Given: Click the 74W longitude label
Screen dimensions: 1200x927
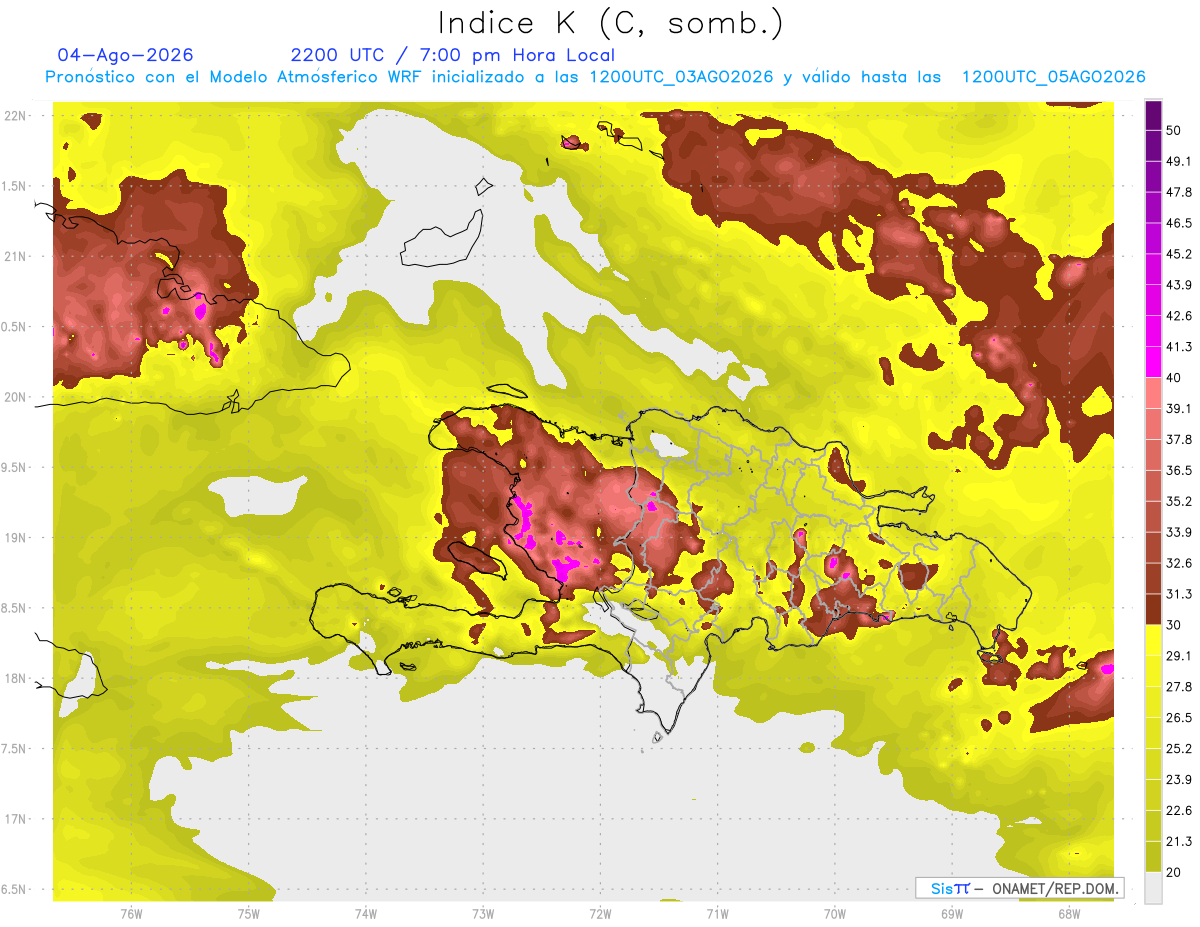Looking at the screenshot, I should tap(366, 913).
